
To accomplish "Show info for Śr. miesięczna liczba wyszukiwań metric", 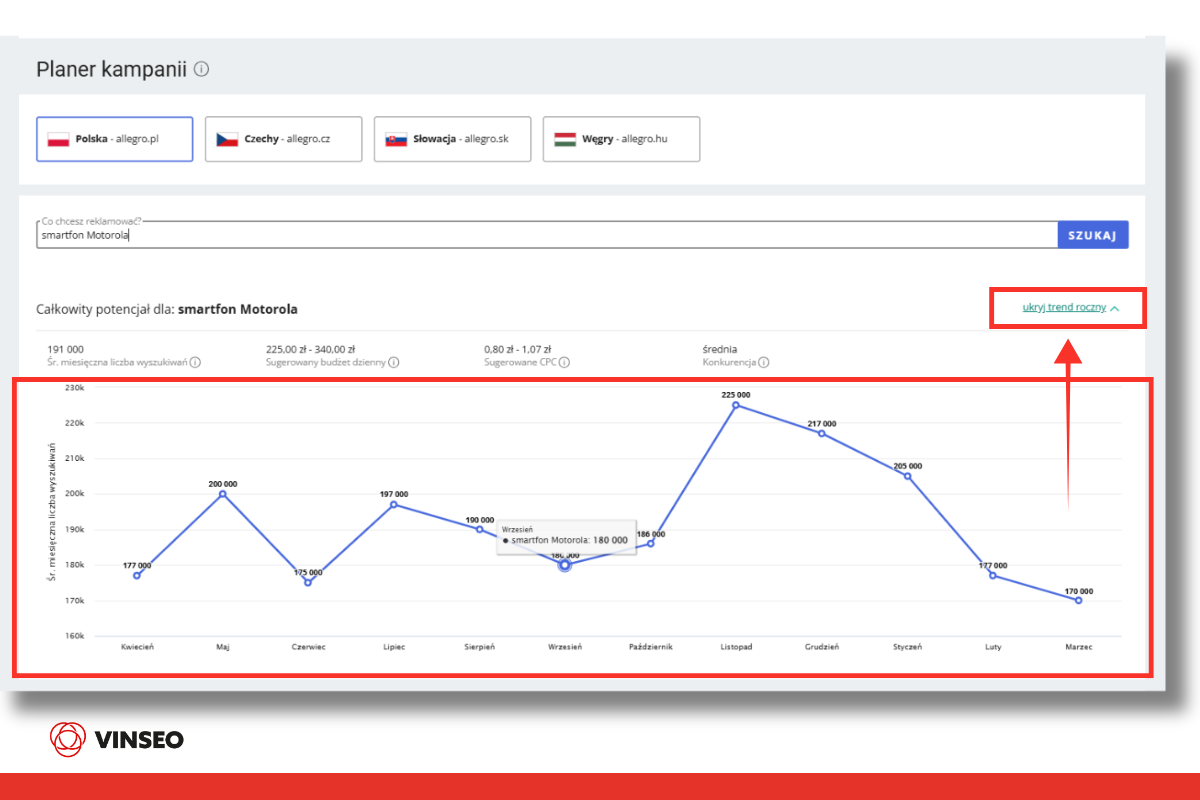I will pos(196,362).
